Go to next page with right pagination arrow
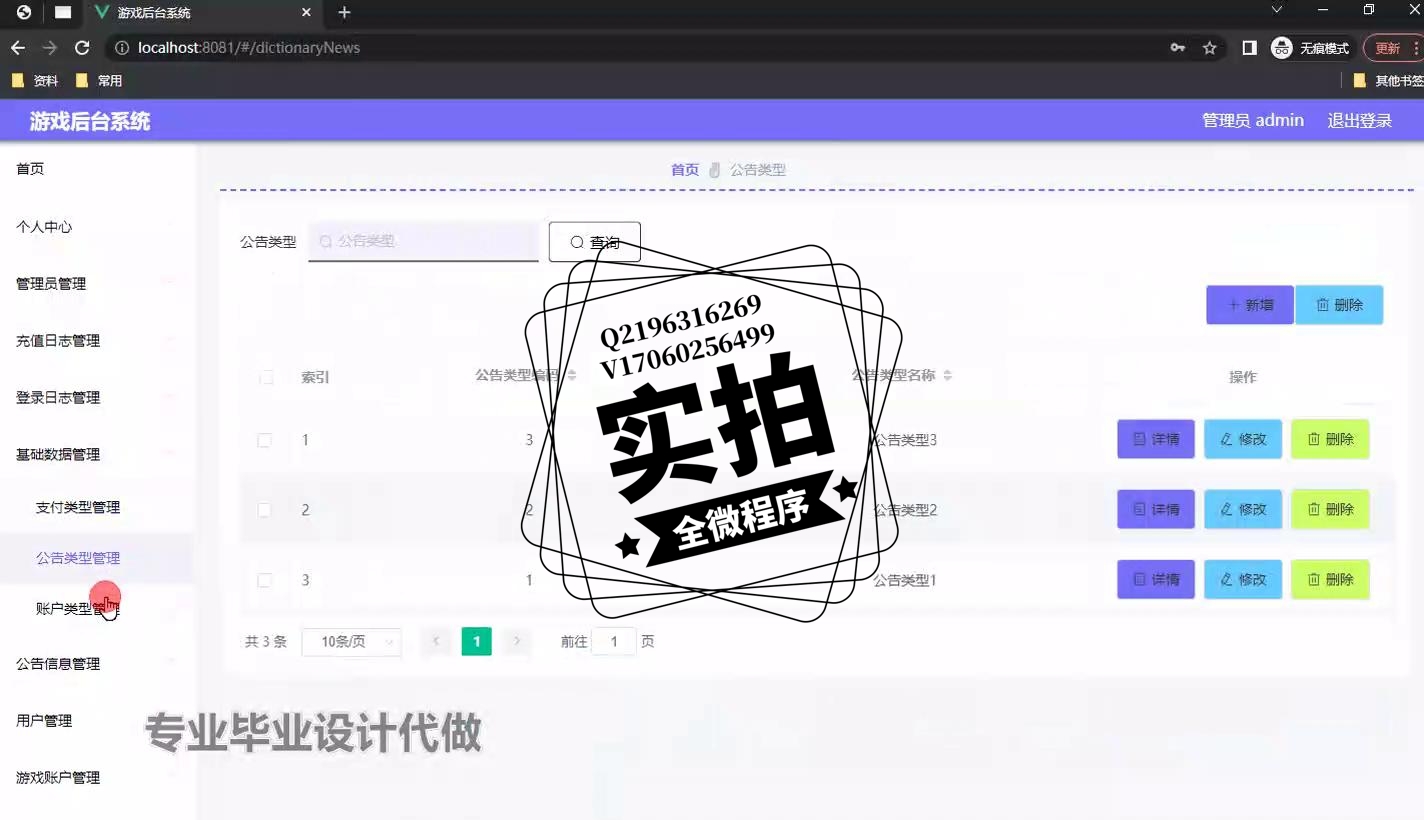 click(x=516, y=642)
